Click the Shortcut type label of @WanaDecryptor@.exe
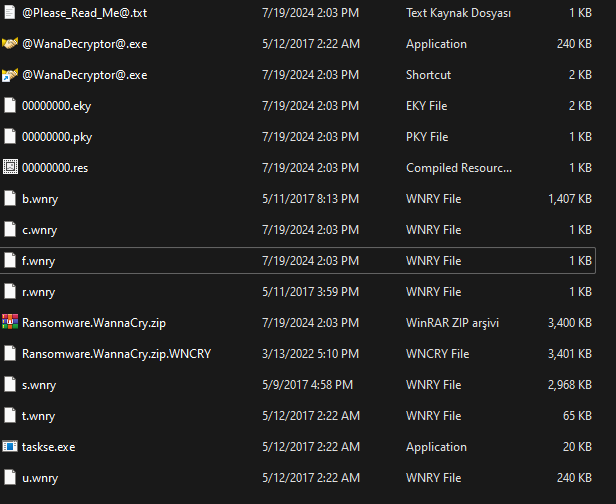This screenshot has width=616, height=504. coord(428,75)
